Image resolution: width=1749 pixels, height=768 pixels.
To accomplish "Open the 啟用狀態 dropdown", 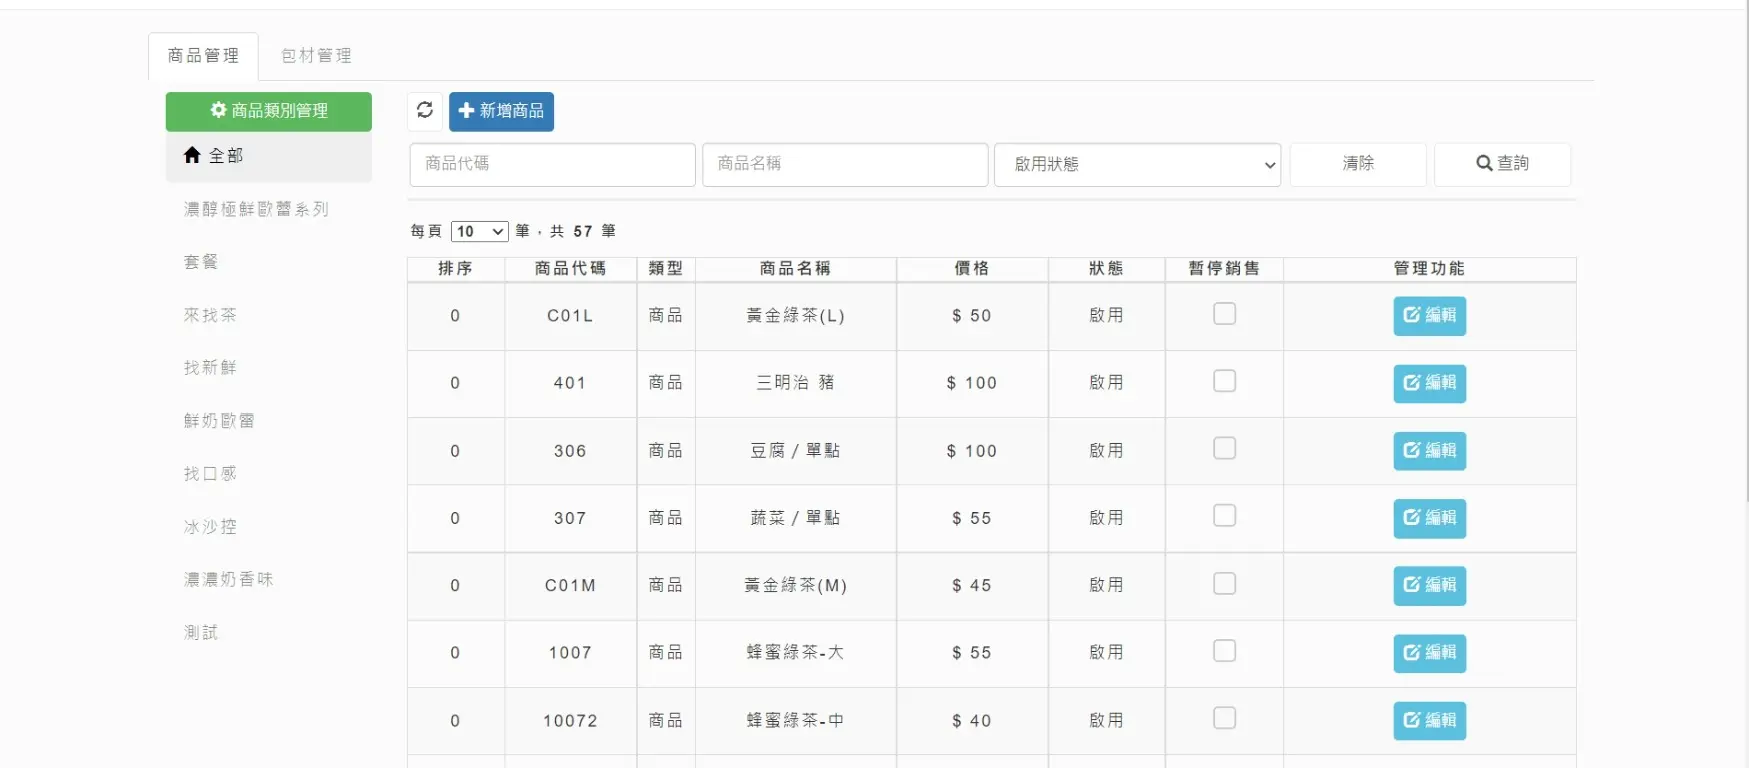I will 1137,165.
